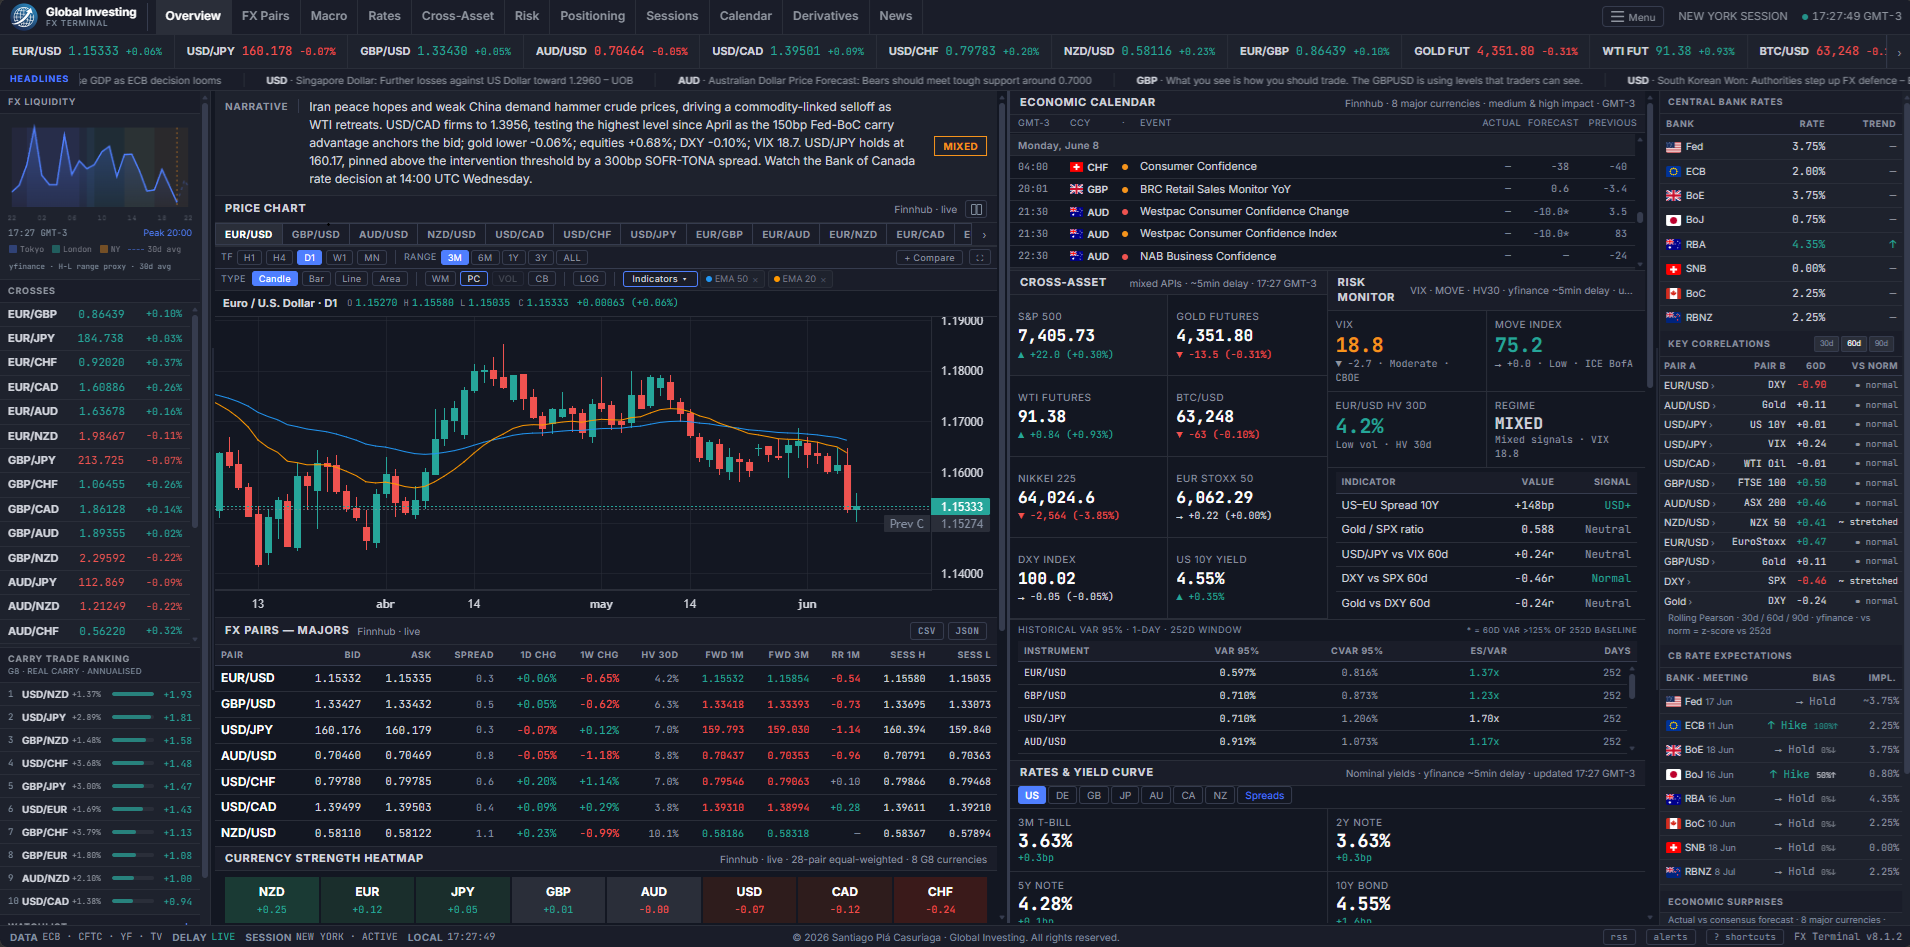Click the ECB flag in Central Bank Rates
The image size is (1910, 947).
pos(1673,172)
